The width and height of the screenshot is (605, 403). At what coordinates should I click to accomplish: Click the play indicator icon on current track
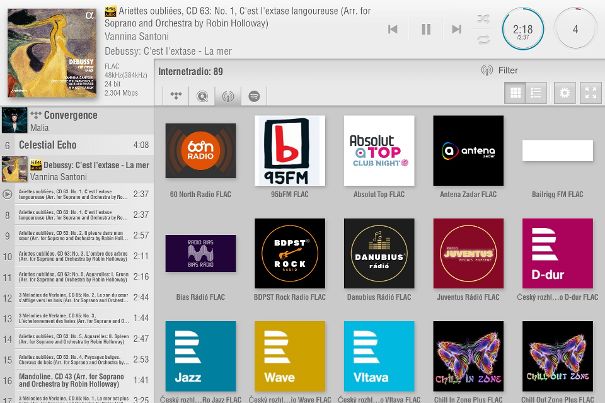pyautogui.click(x=7, y=194)
